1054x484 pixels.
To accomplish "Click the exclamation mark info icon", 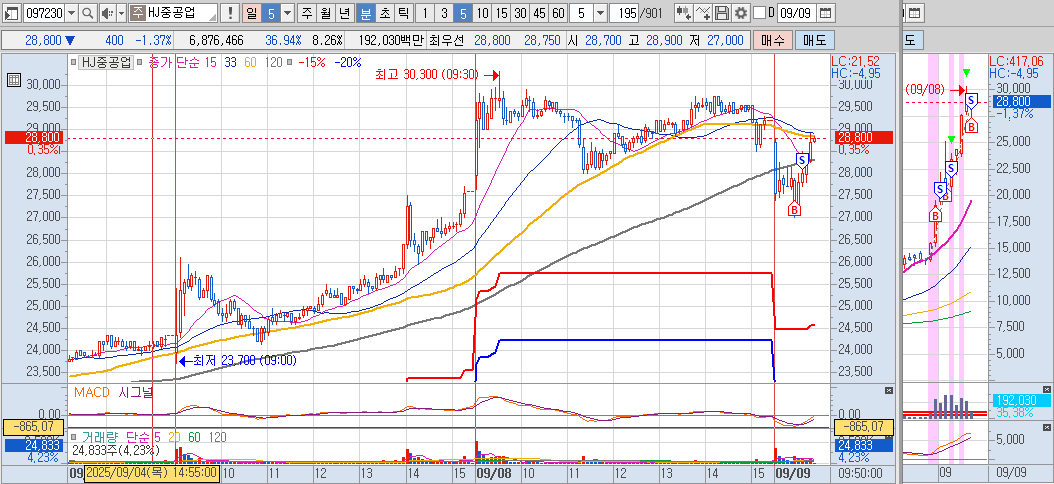I will coord(230,13).
